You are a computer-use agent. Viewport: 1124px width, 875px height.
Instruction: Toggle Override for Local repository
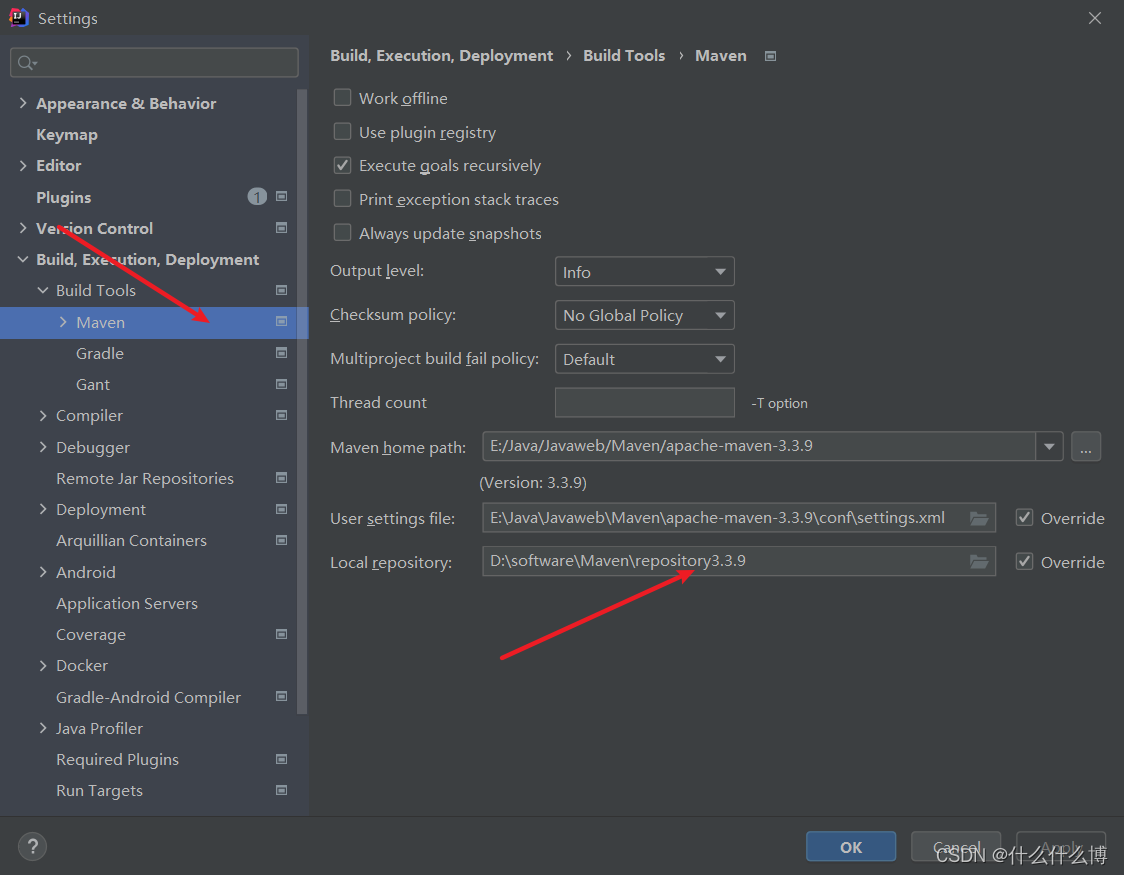(1024, 562)
